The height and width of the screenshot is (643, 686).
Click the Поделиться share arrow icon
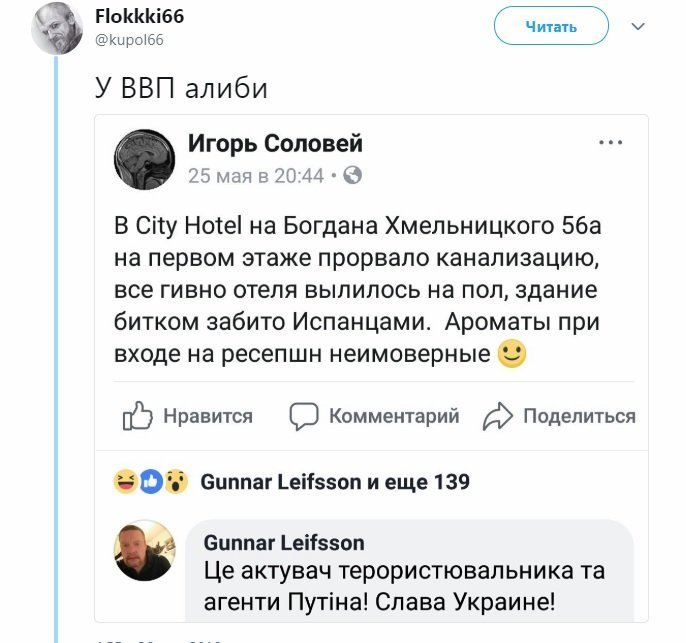tap(497, 416)
